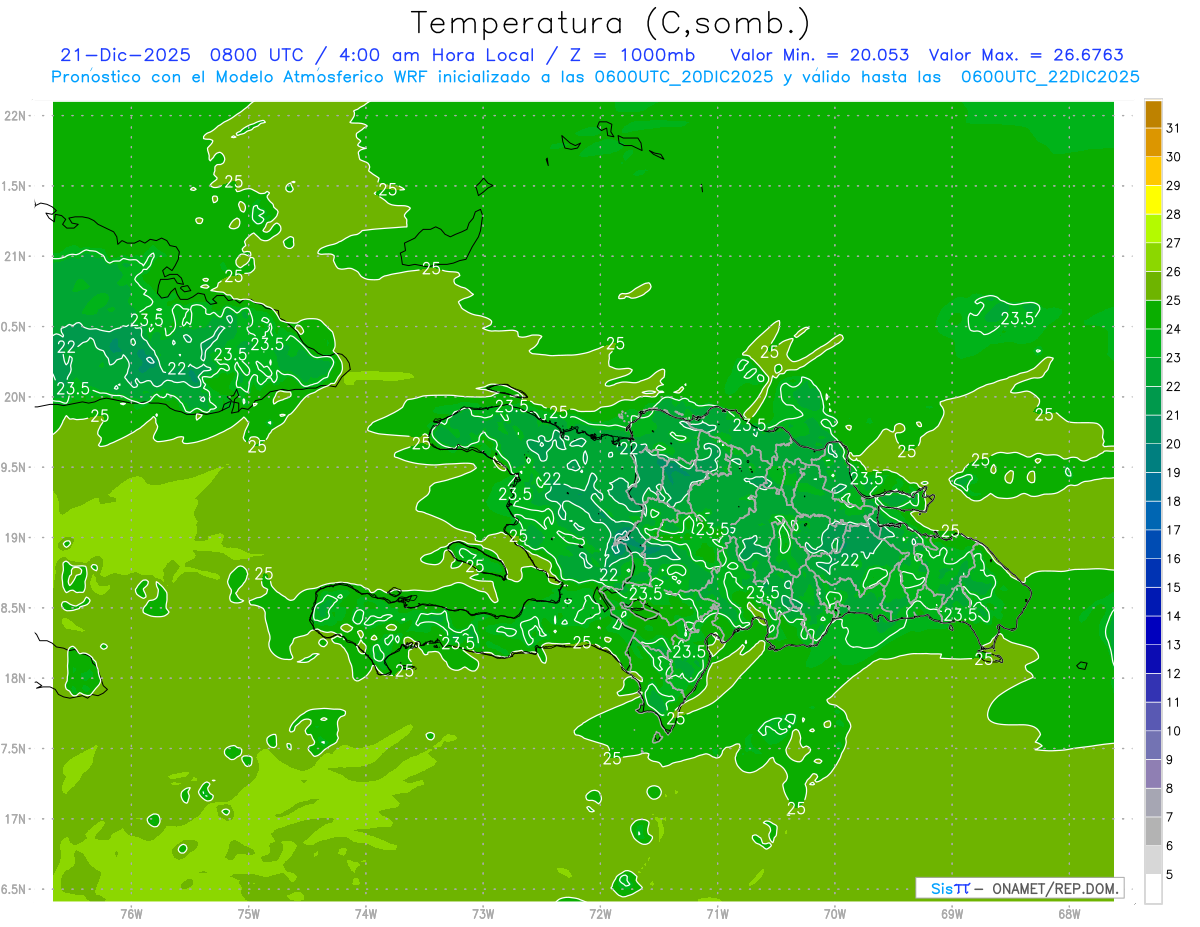Click the '1.5N' latitude label
Viewport: 1200px width, 927px height.
[15, 186]
